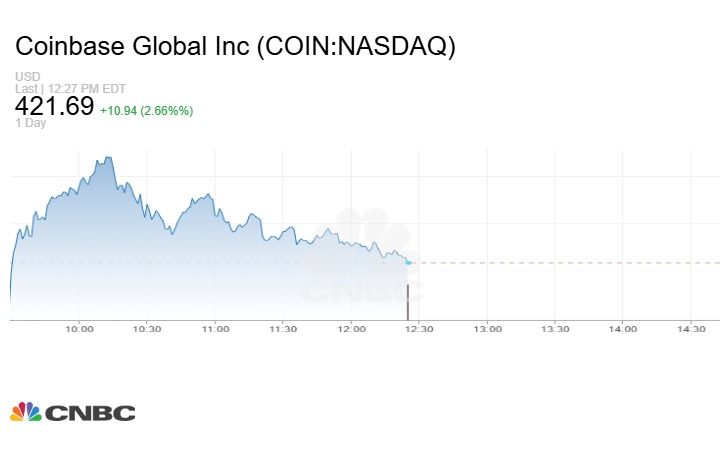Image resolution: width=720 pixels, height=450 pixels.
Task: Select the 1 Day range label
Action: 29,123
